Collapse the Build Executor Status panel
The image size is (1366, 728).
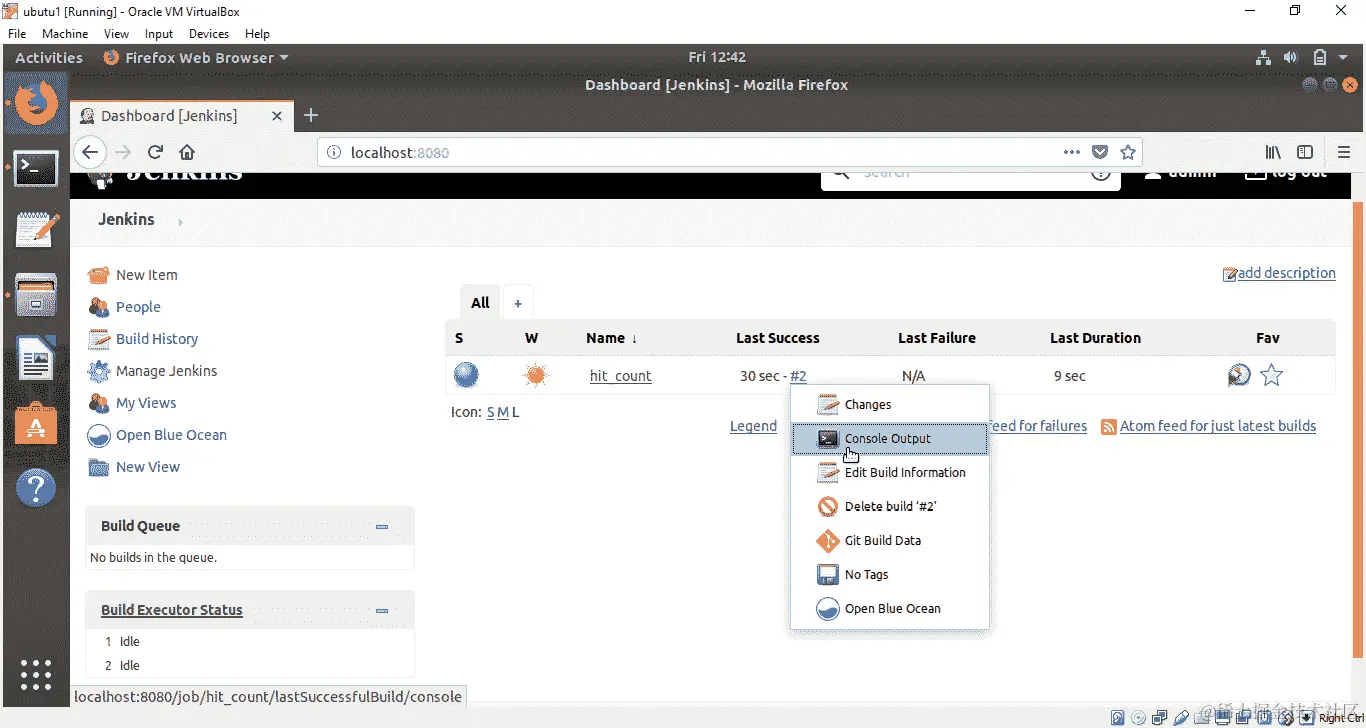pyautogui.click(x=381, y=610)
